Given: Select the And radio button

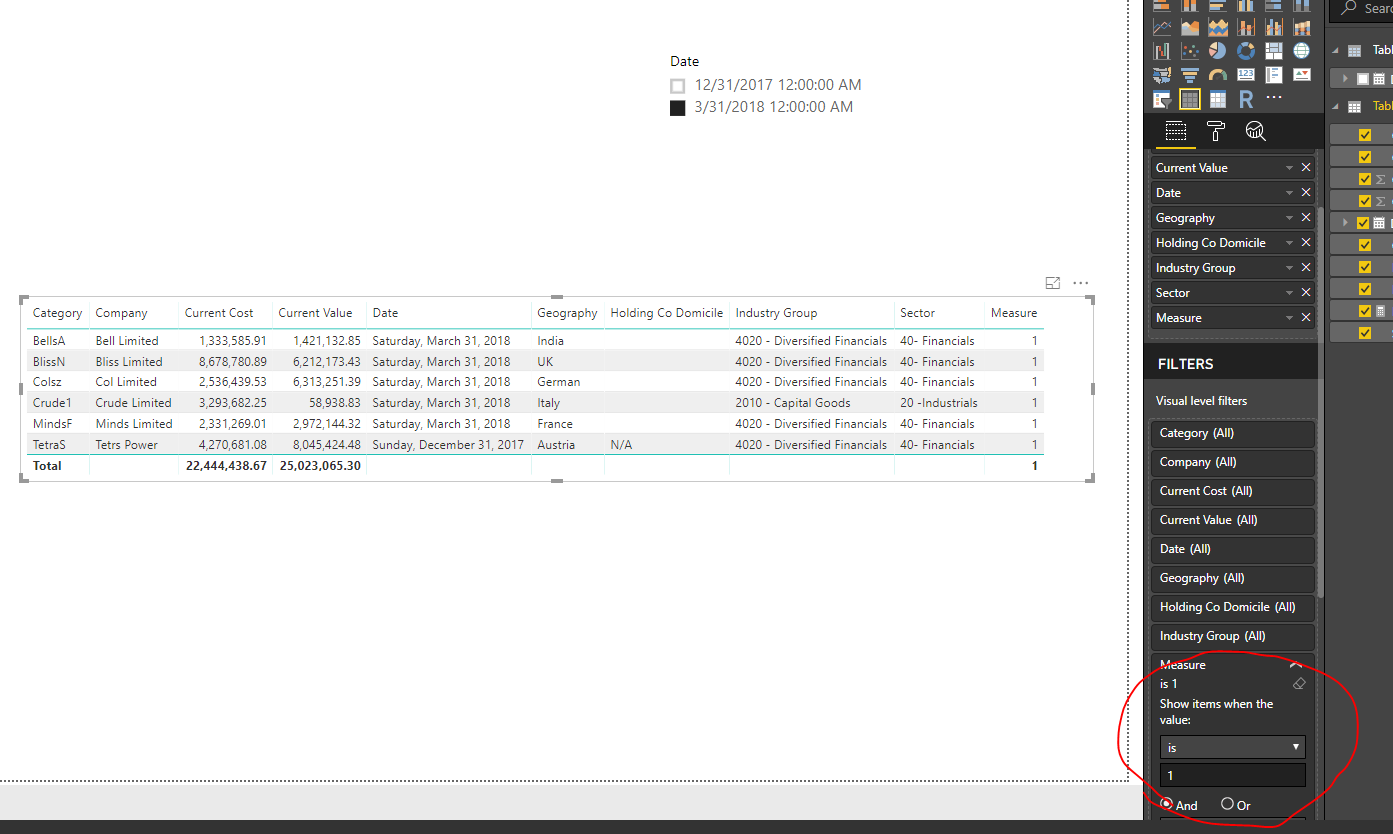Looking at the screenshot, I should (x=1167, y=804).
